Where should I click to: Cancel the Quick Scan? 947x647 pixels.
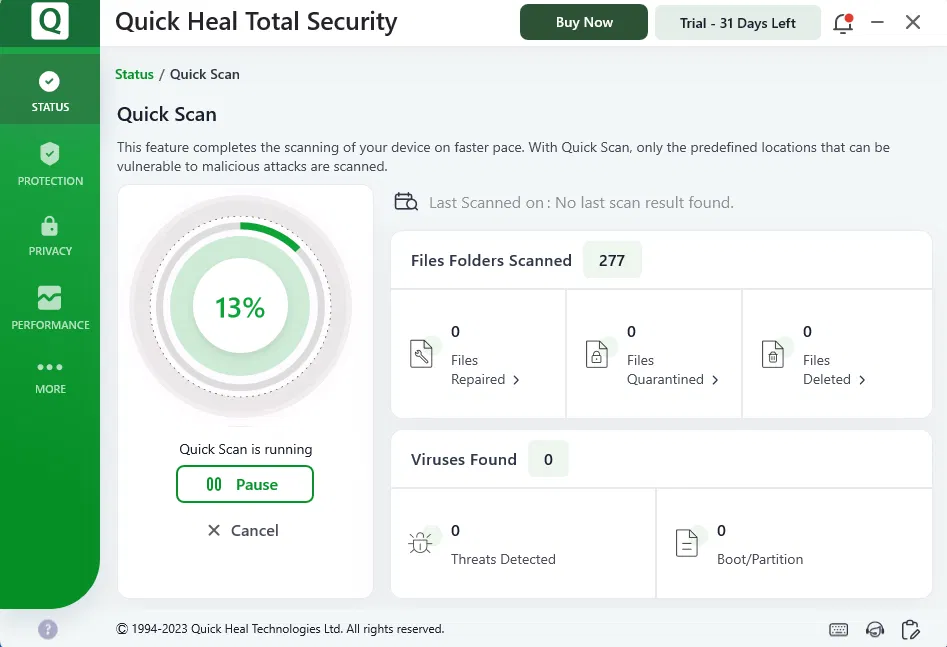tap(243, 530)
